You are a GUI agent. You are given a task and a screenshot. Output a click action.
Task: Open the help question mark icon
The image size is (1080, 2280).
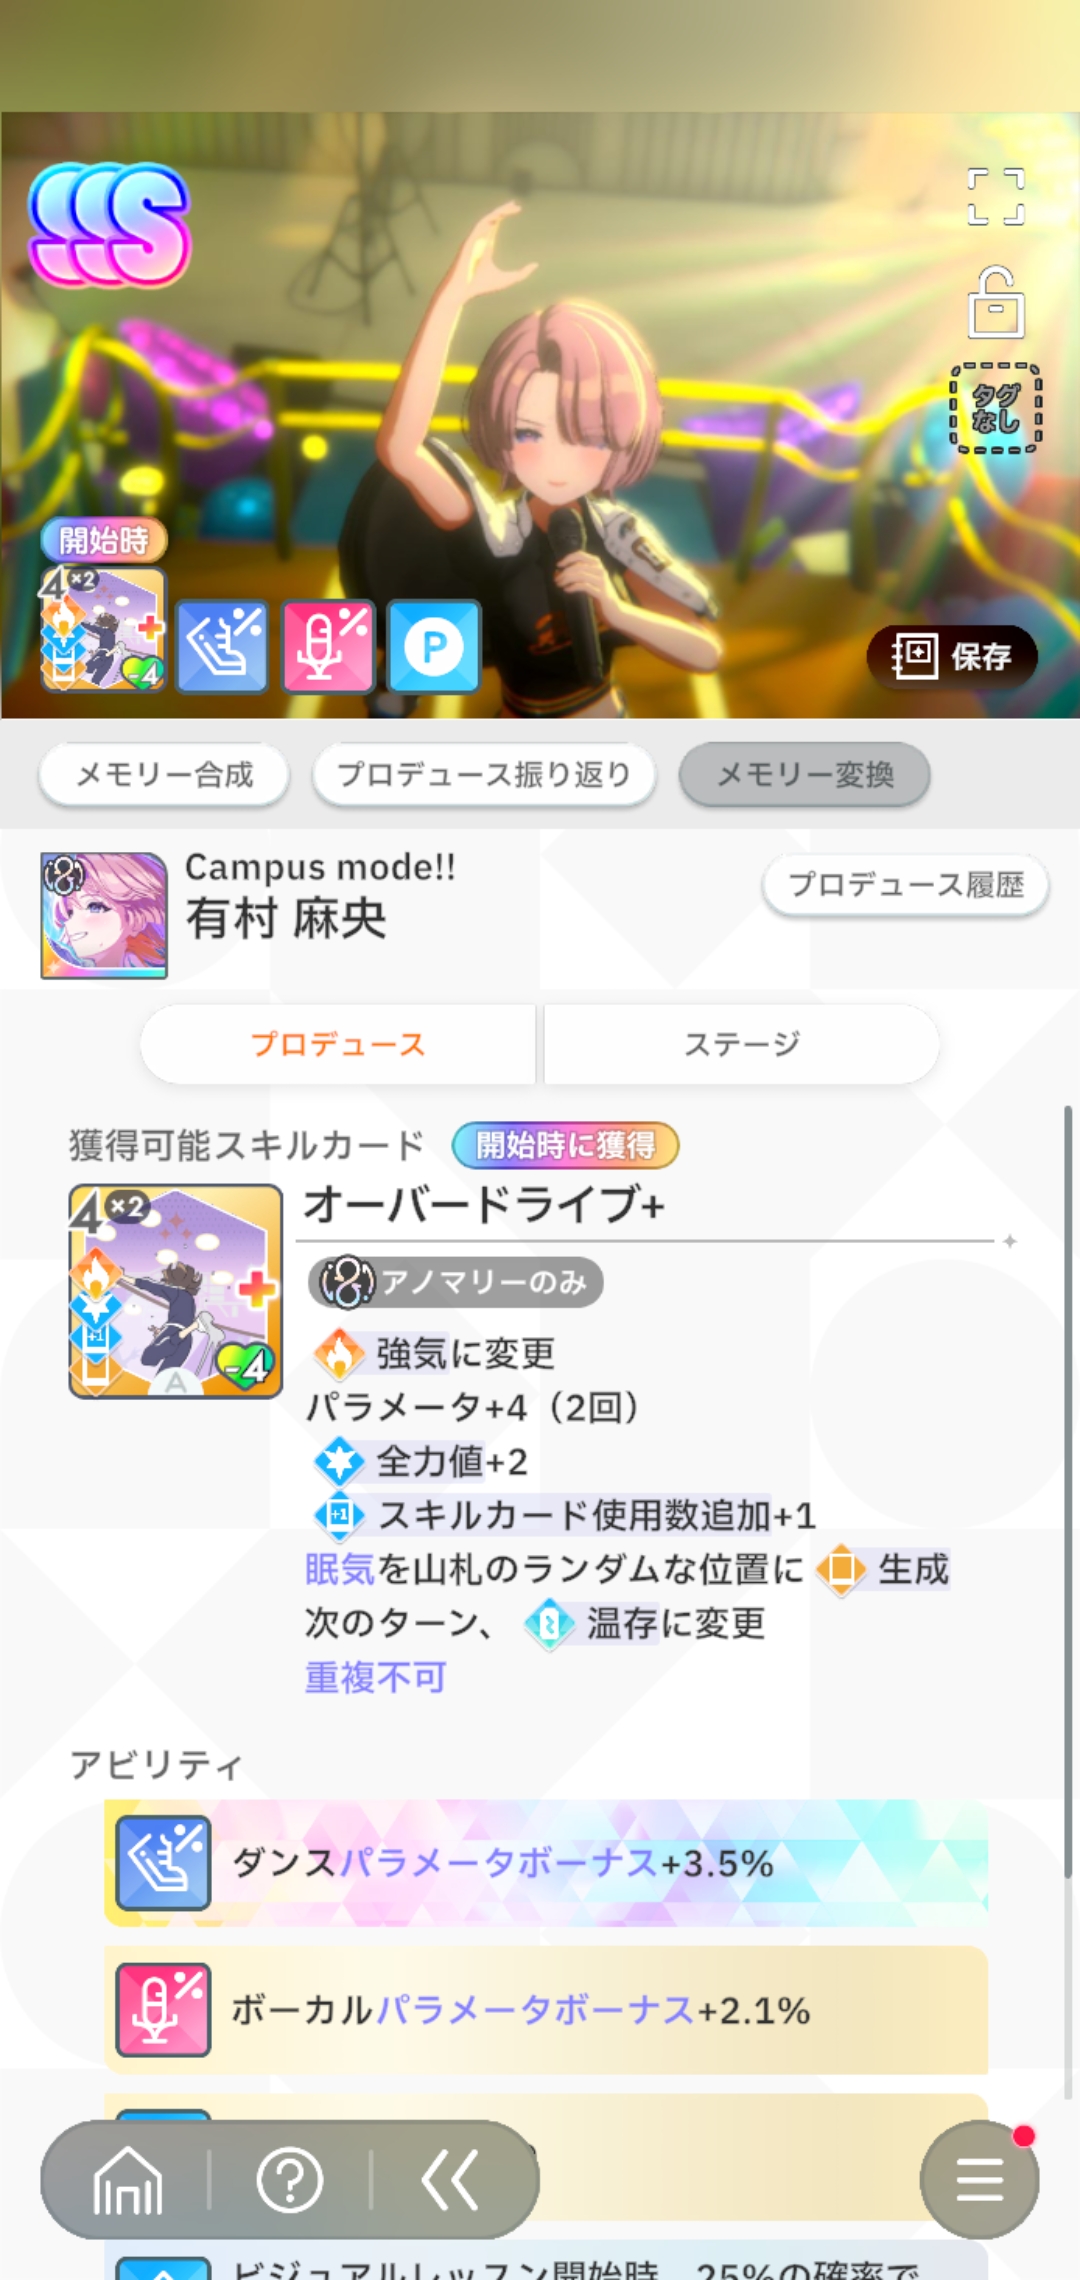(290, 2180)
